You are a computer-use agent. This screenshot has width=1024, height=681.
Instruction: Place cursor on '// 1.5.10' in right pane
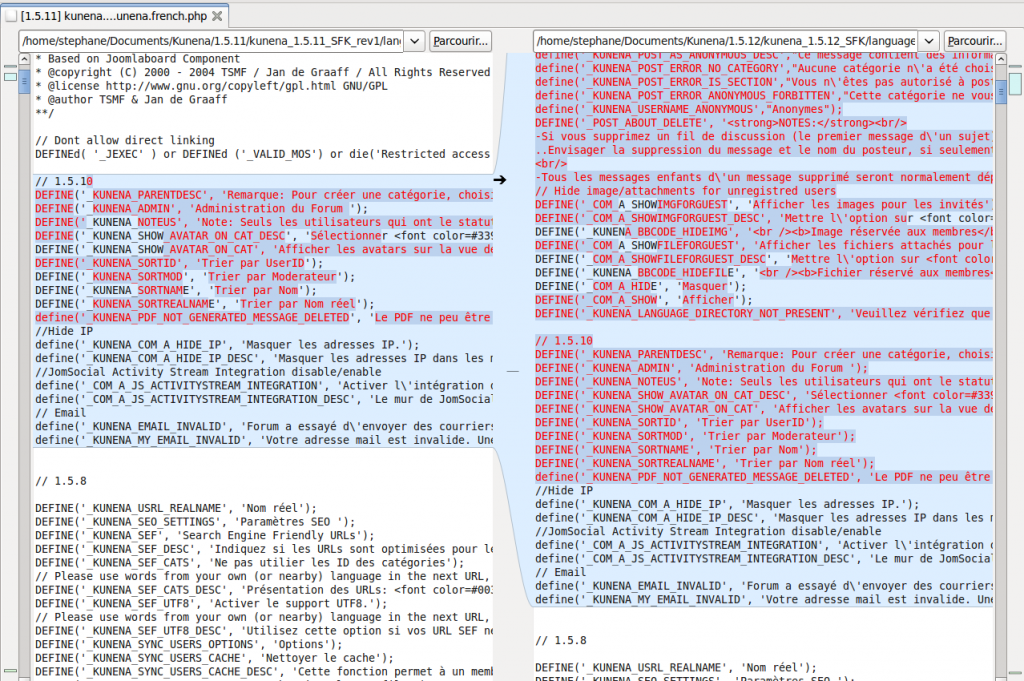(563, 341)
